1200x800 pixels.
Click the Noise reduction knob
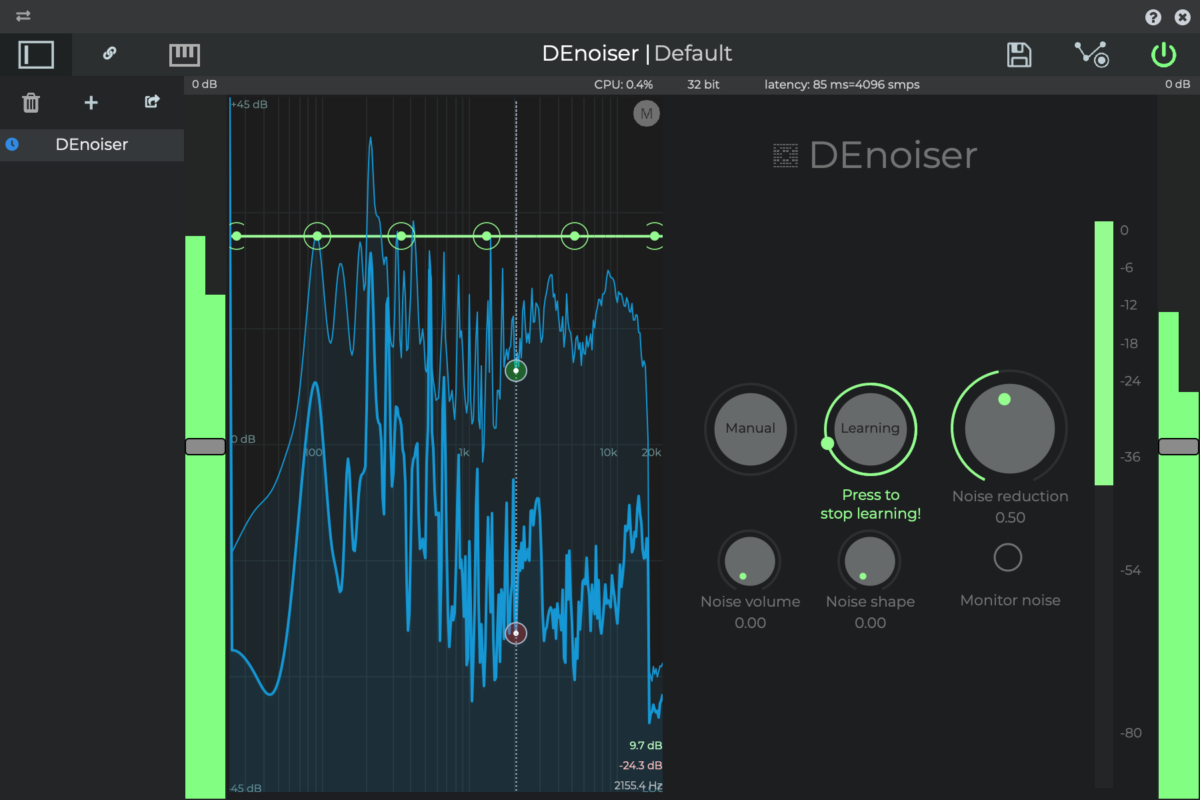point(1009,428)
